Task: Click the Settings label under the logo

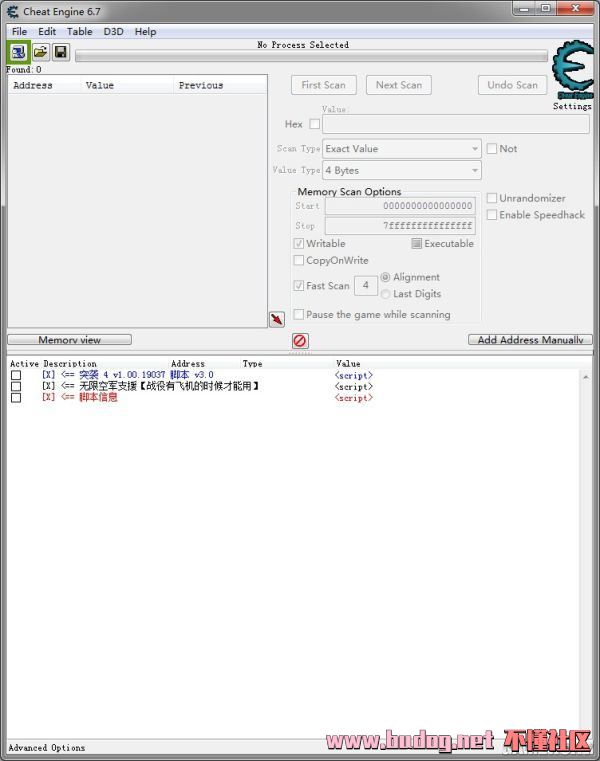Action: point(572,106)
